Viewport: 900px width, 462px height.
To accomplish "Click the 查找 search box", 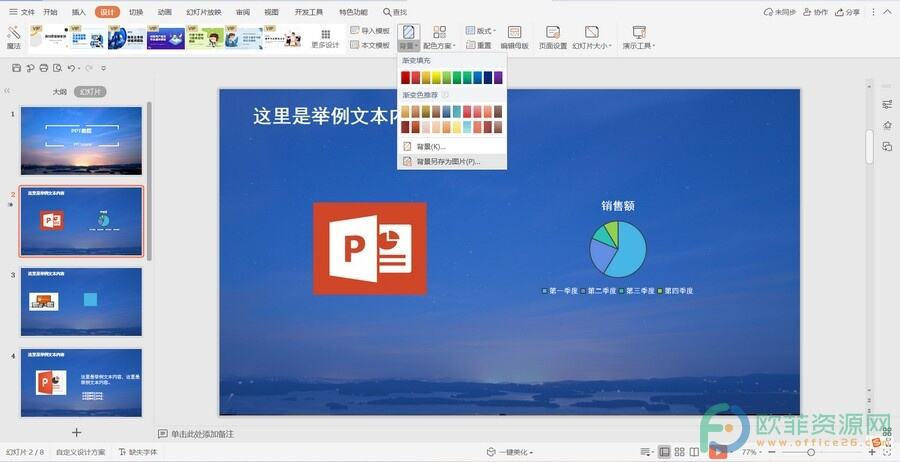I will 395,12.
